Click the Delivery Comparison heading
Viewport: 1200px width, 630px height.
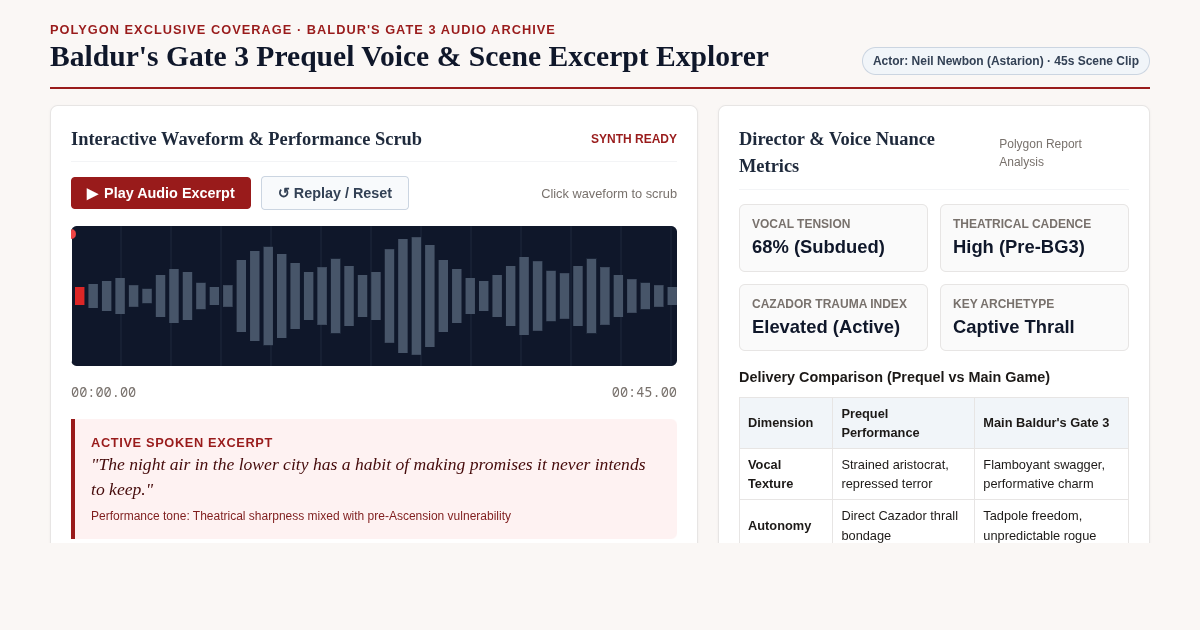tap(894, 377)
